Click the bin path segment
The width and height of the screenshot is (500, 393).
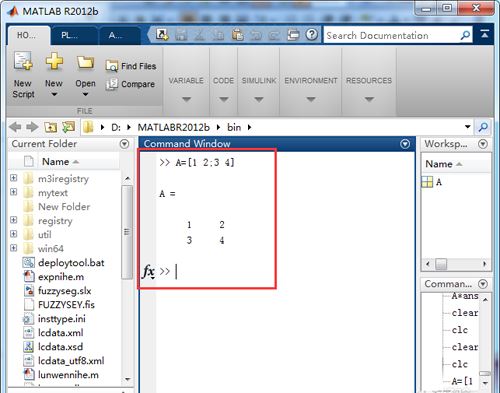click(234, 127)
